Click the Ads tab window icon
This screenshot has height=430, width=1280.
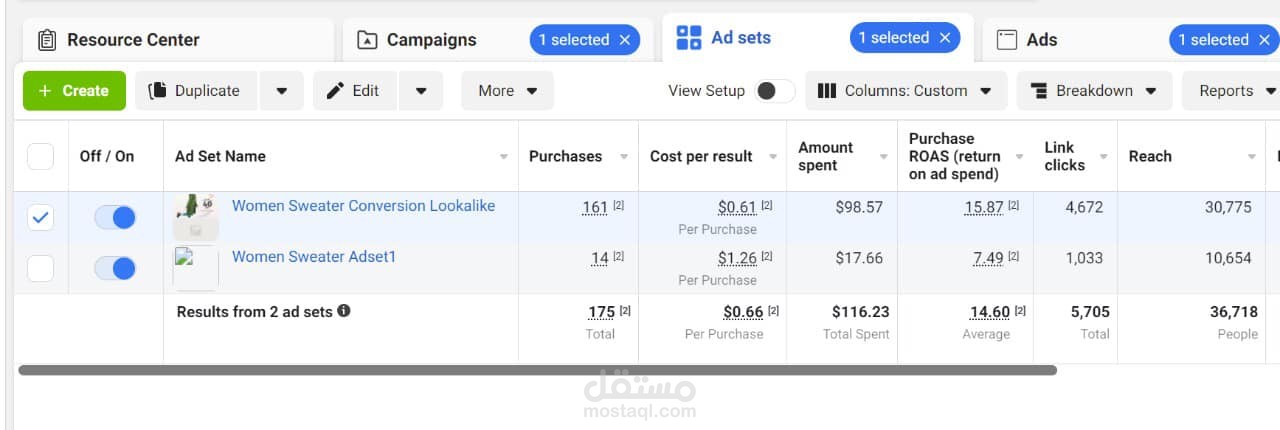1007,40
